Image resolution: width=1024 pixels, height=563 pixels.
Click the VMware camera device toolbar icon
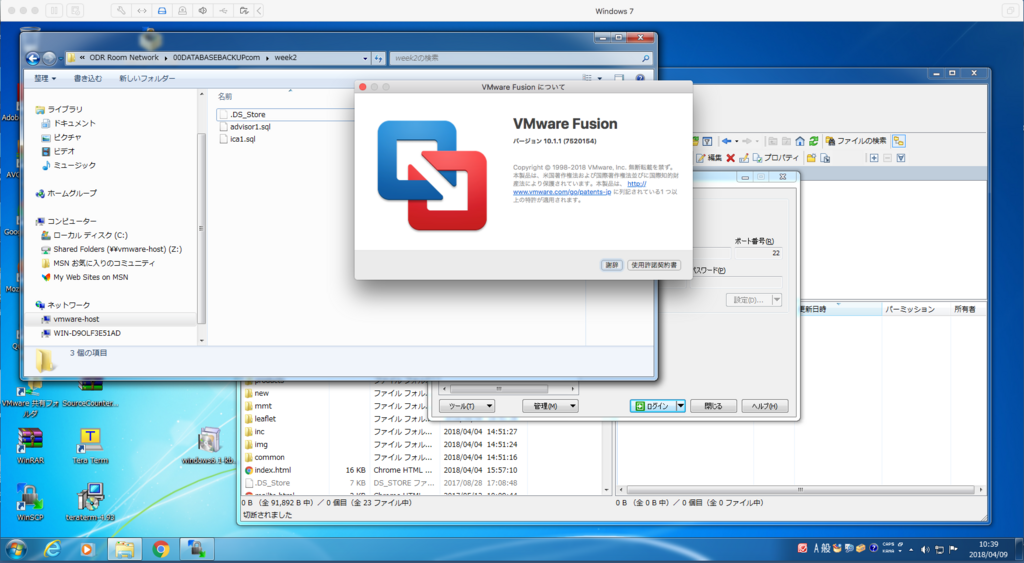coord(182,10)
